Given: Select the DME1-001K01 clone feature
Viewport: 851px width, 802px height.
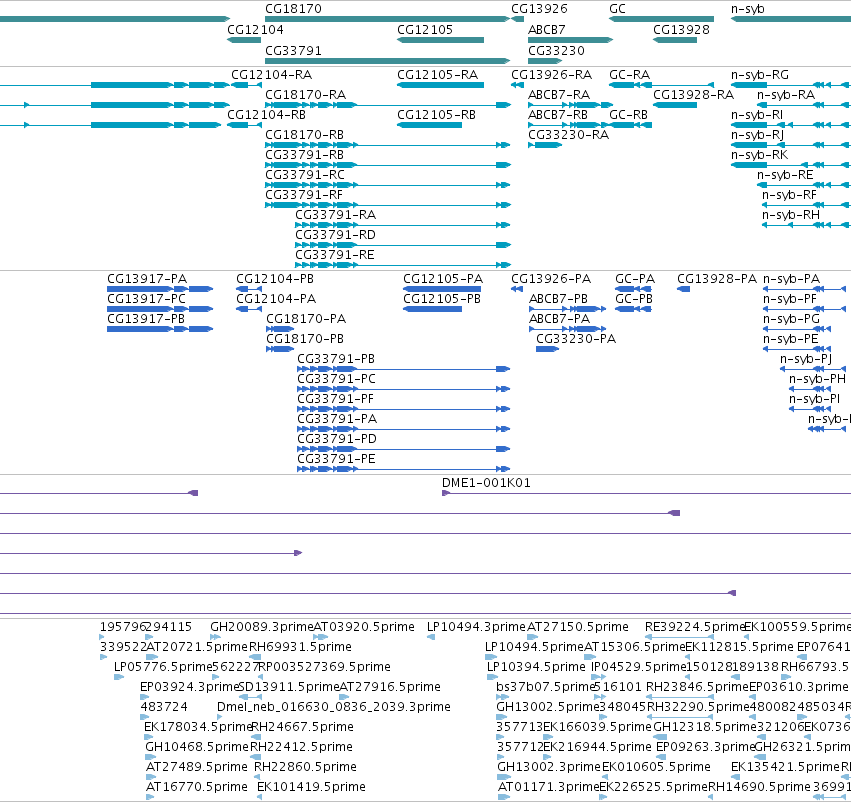Looking at the screenshot, I should click(646, 493).
